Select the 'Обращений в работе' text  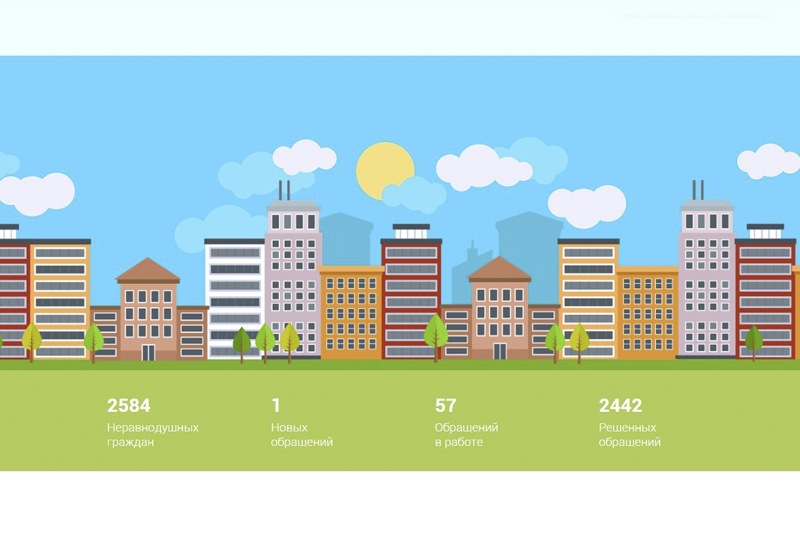coord(466,434)
